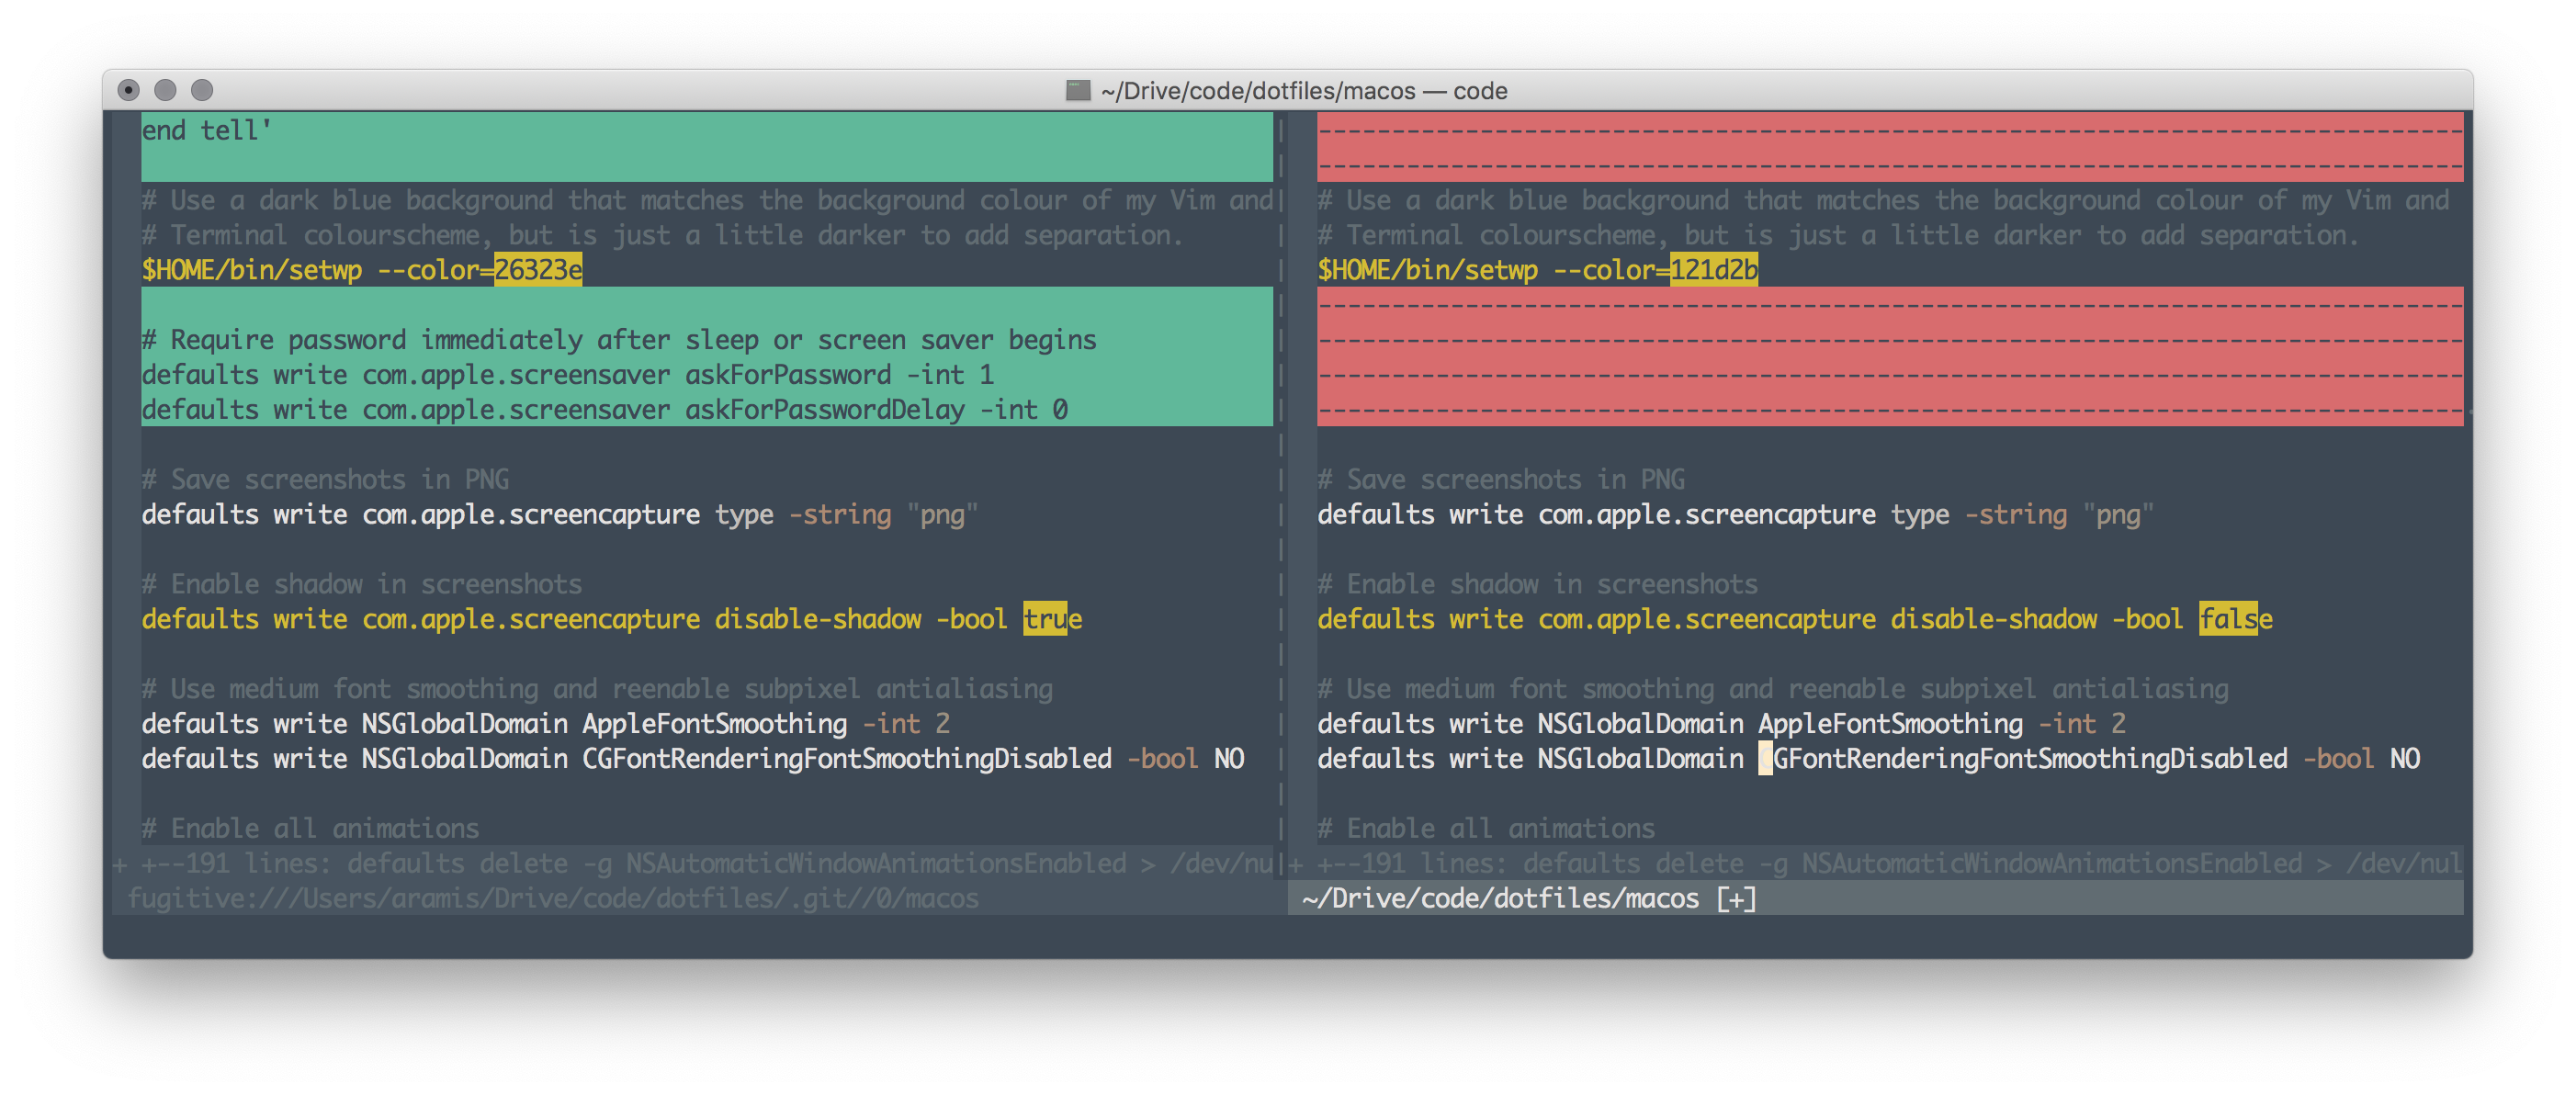This screenshot has height=1095, width=2576.
Task: Place cursor on highlighted 'true' value
Action: (1045, 619)
